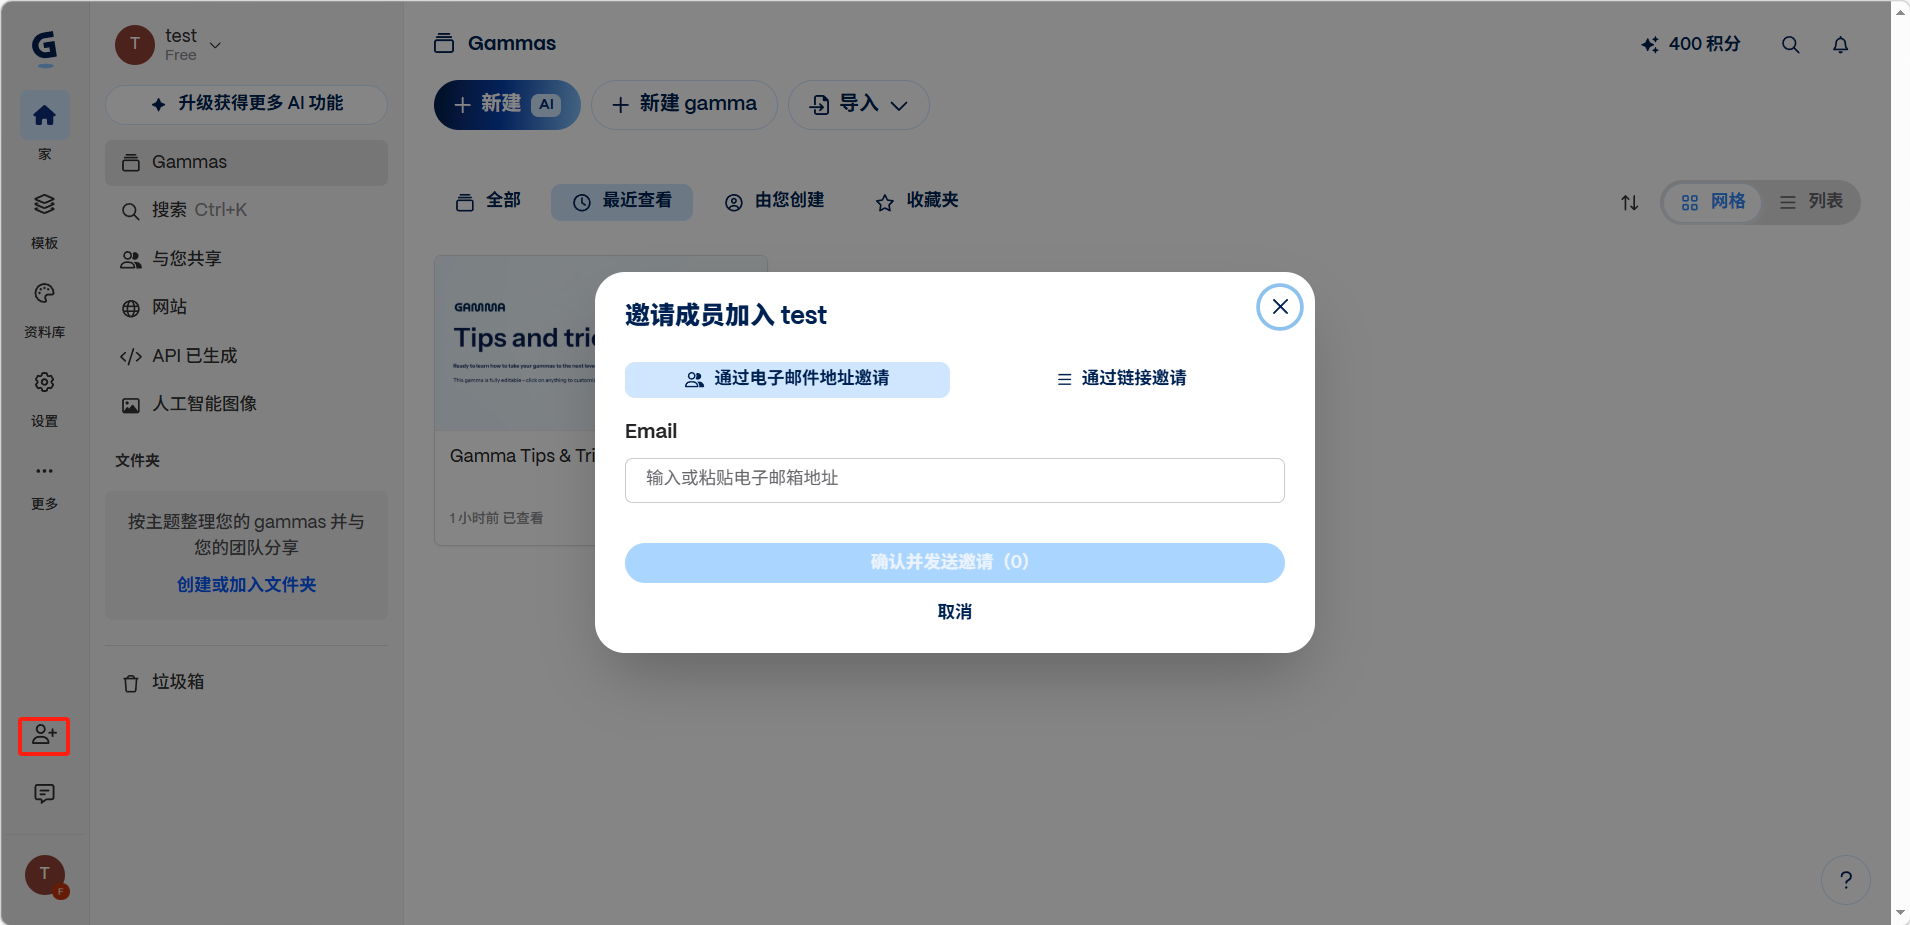Click the notifications bell icon
This screenshot has width=1910, height=925.
[x=1840, y=45]
